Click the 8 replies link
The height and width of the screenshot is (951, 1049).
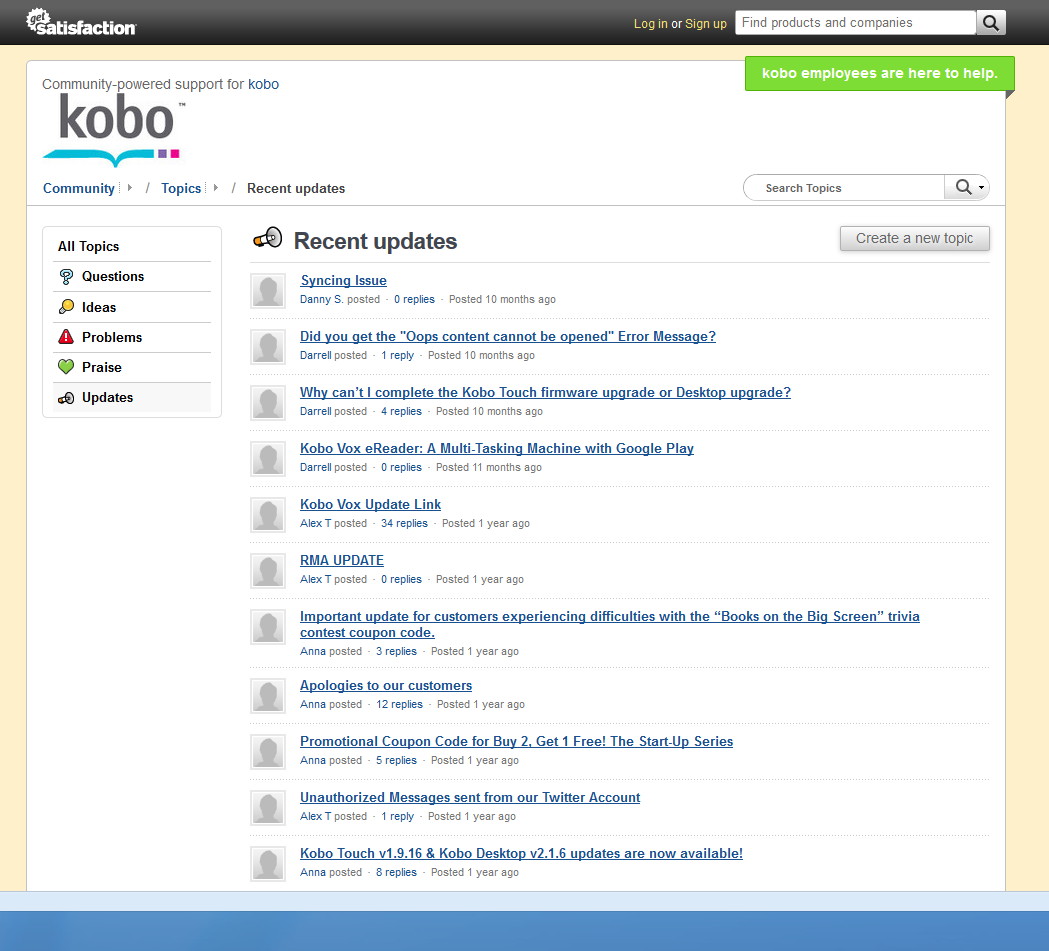[396, 872]
